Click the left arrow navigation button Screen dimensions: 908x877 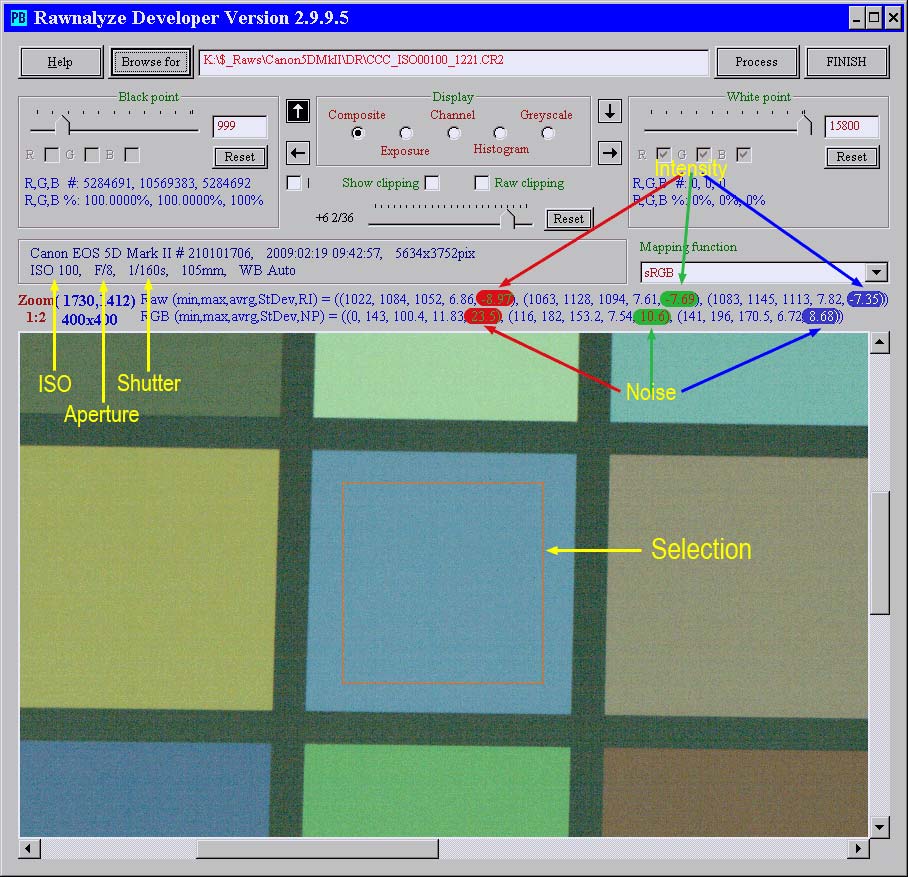tap(297, 153)
